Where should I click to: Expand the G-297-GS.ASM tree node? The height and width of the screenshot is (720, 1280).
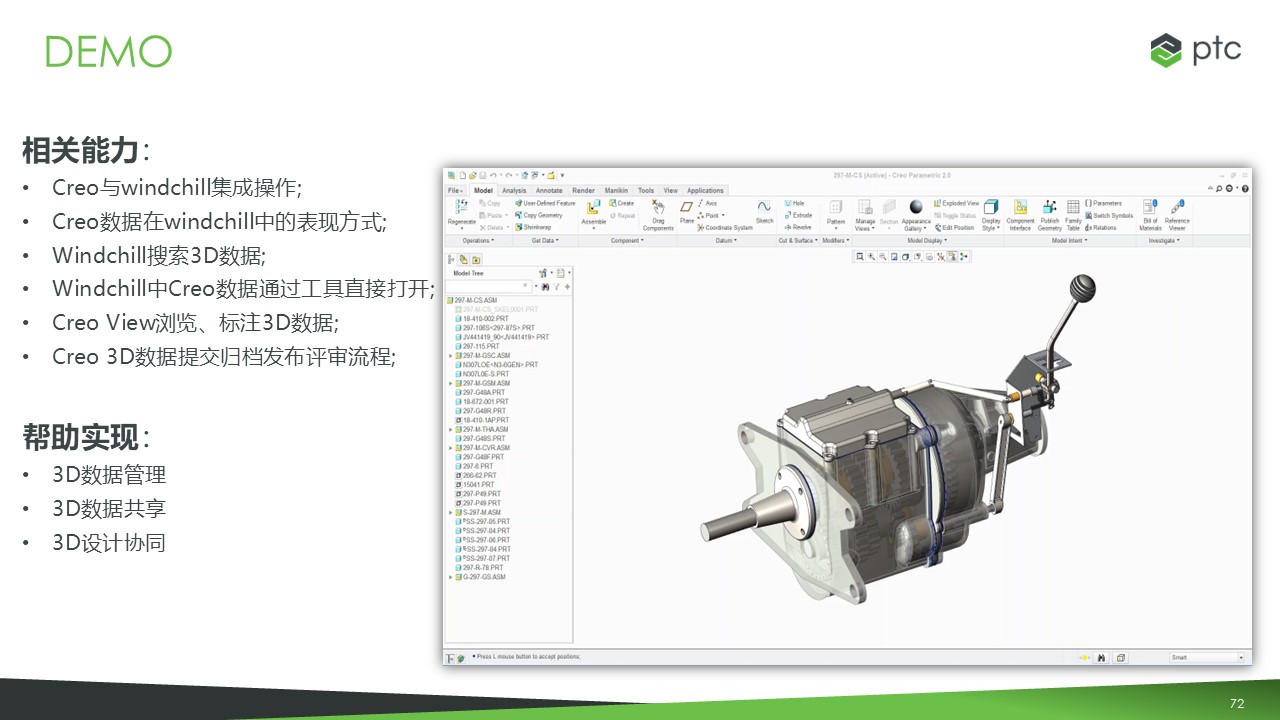(x=451, y=577)
